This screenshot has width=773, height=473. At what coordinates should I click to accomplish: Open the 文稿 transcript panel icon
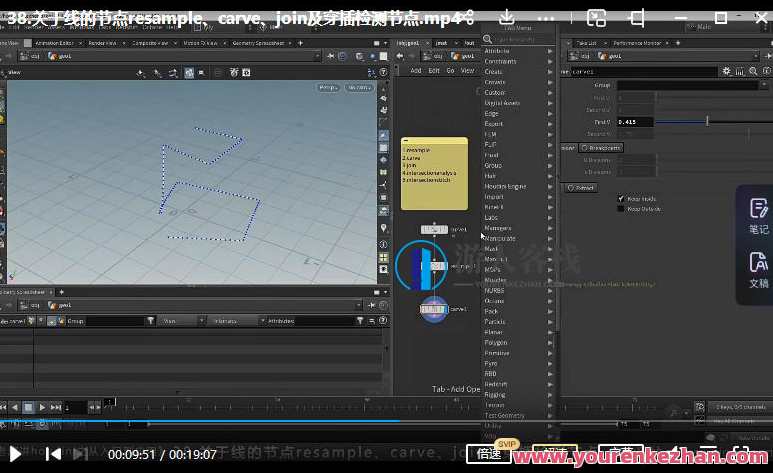(758, 270)
